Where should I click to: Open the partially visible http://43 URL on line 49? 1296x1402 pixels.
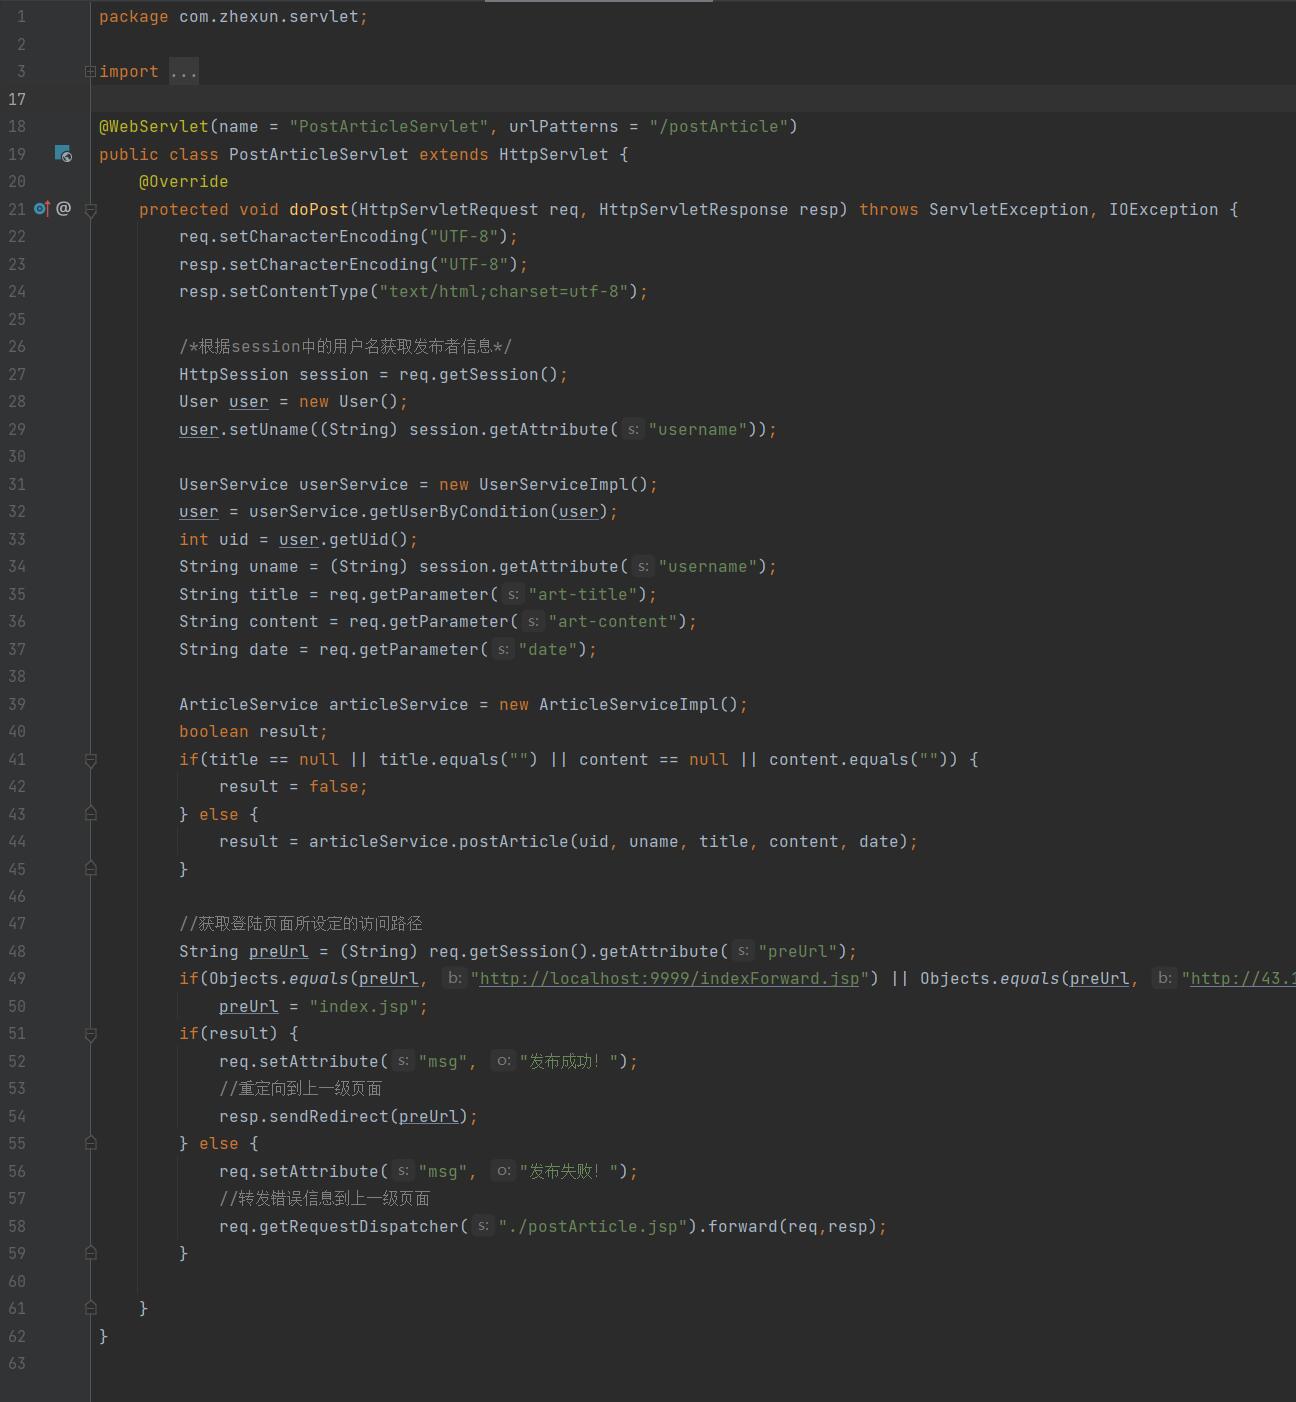(x=1243, y=979)
